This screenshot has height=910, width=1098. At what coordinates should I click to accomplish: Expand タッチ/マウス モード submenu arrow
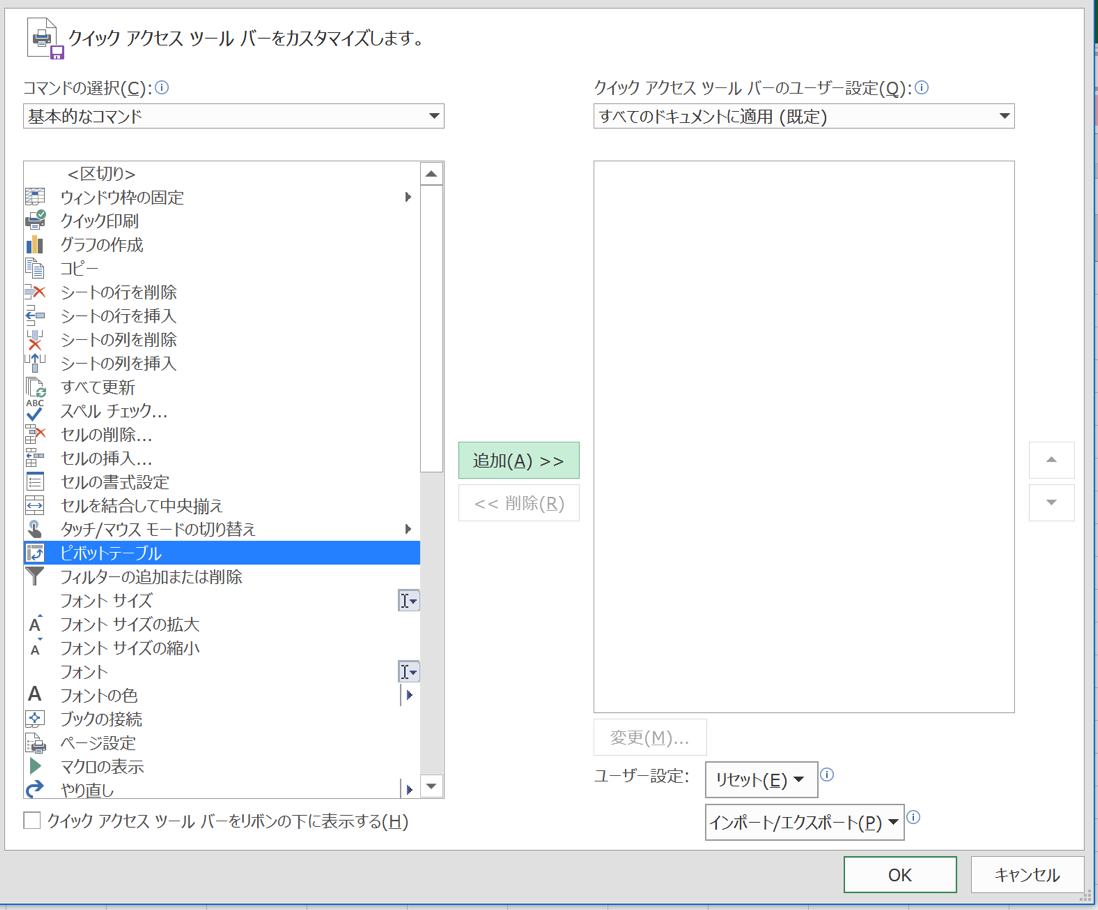408,529
